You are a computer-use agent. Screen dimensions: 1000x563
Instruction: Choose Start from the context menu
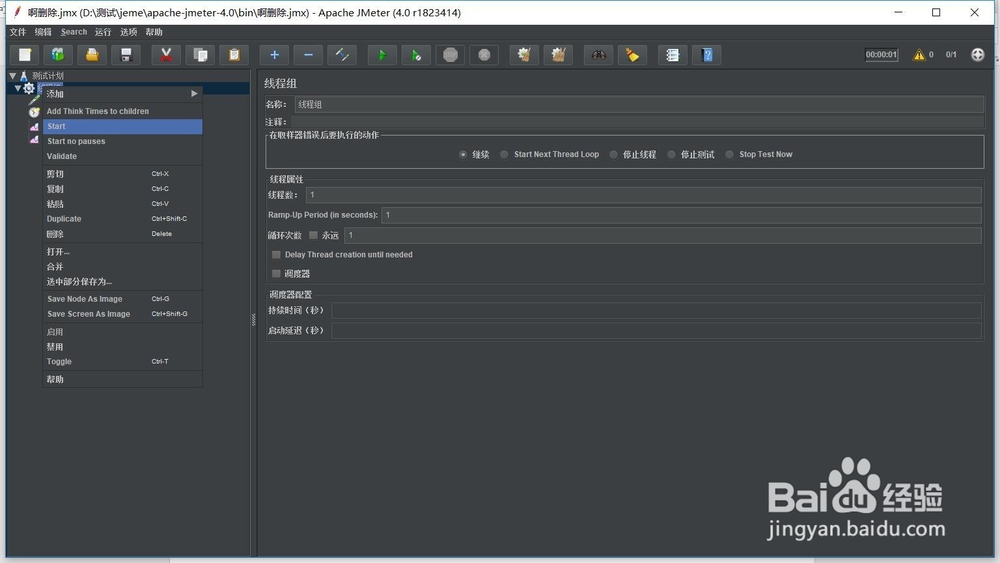click(x=122, y=126)
